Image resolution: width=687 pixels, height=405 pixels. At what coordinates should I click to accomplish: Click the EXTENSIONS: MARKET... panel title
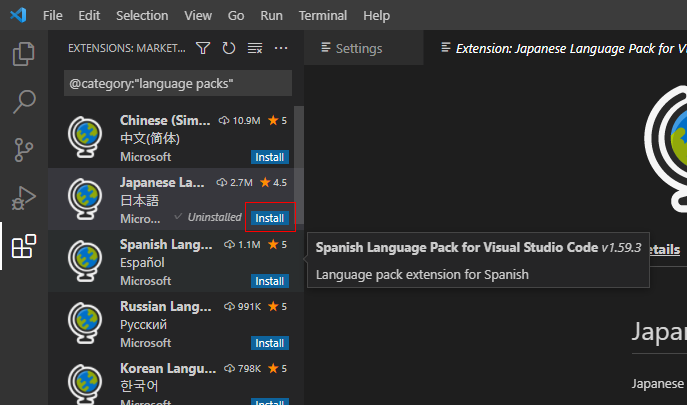pos(127,48)
